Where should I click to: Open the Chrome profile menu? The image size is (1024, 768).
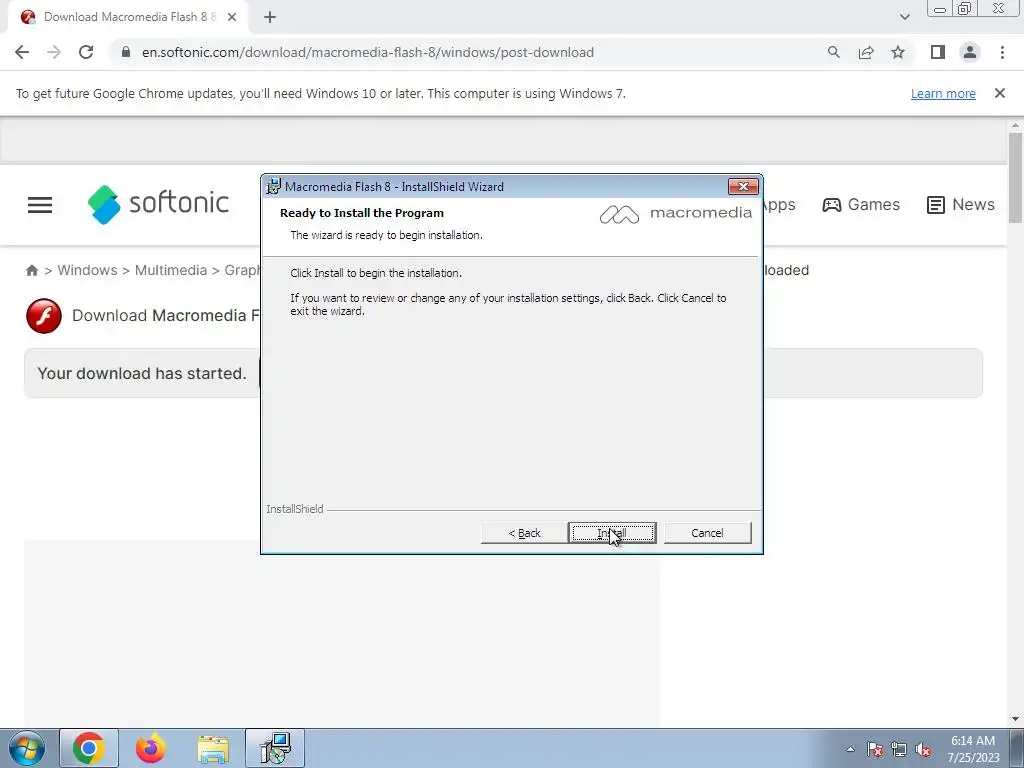point(970,52)
